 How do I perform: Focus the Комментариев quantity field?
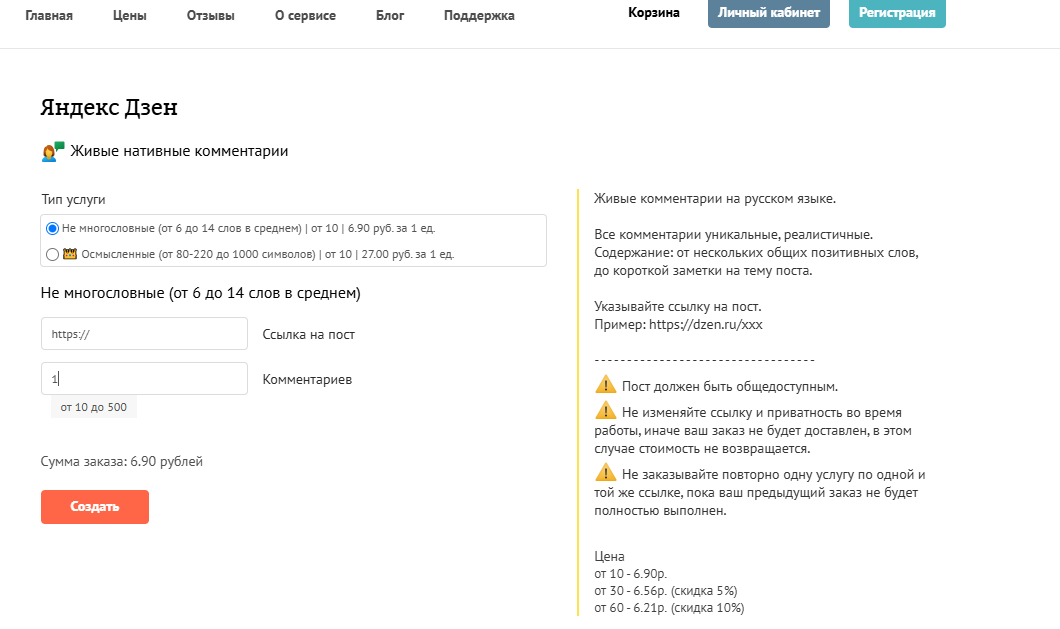(144, 379)
